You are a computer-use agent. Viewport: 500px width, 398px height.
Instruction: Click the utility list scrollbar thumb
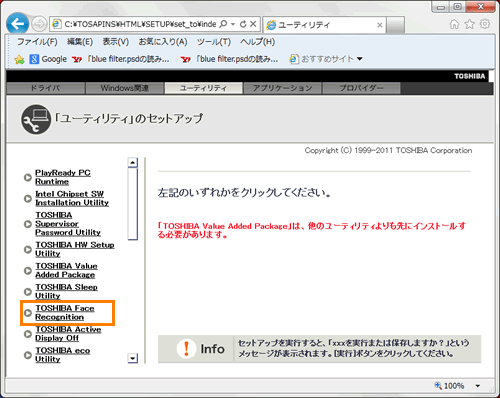click(133, 204)
